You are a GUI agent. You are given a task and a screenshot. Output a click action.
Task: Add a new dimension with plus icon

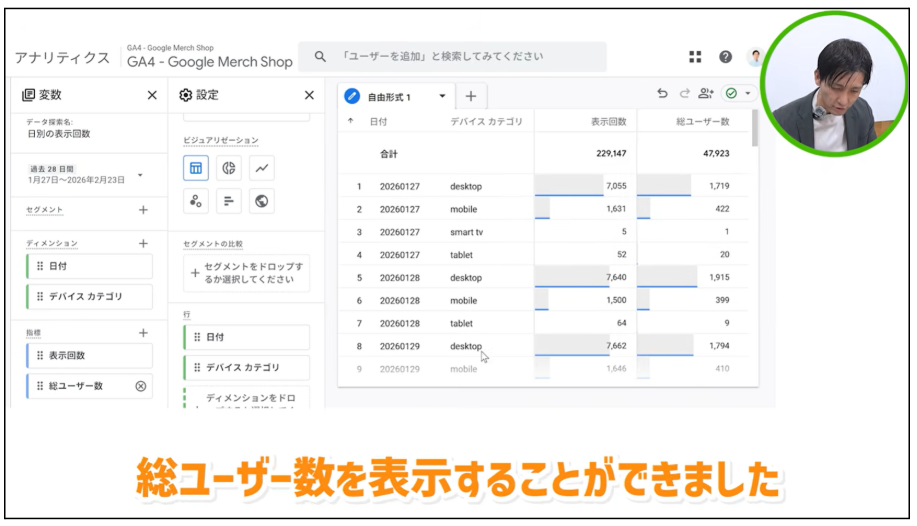(143, 243)
